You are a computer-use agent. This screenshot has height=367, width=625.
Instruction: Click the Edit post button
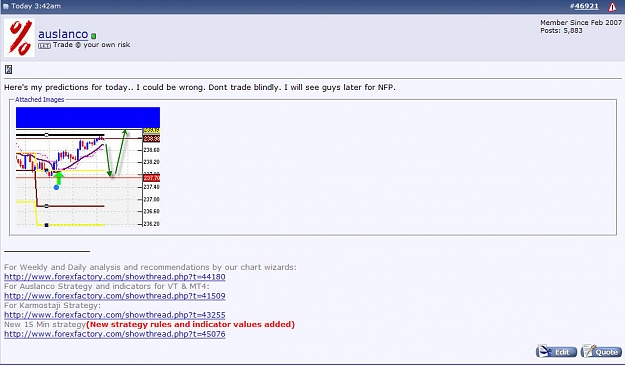(x=556, y=351)
